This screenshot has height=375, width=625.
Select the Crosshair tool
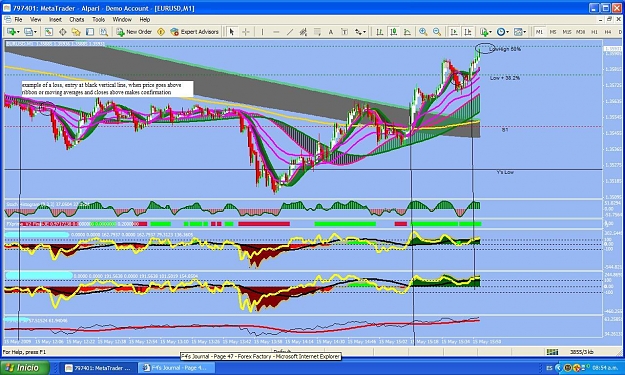point(246,32)
